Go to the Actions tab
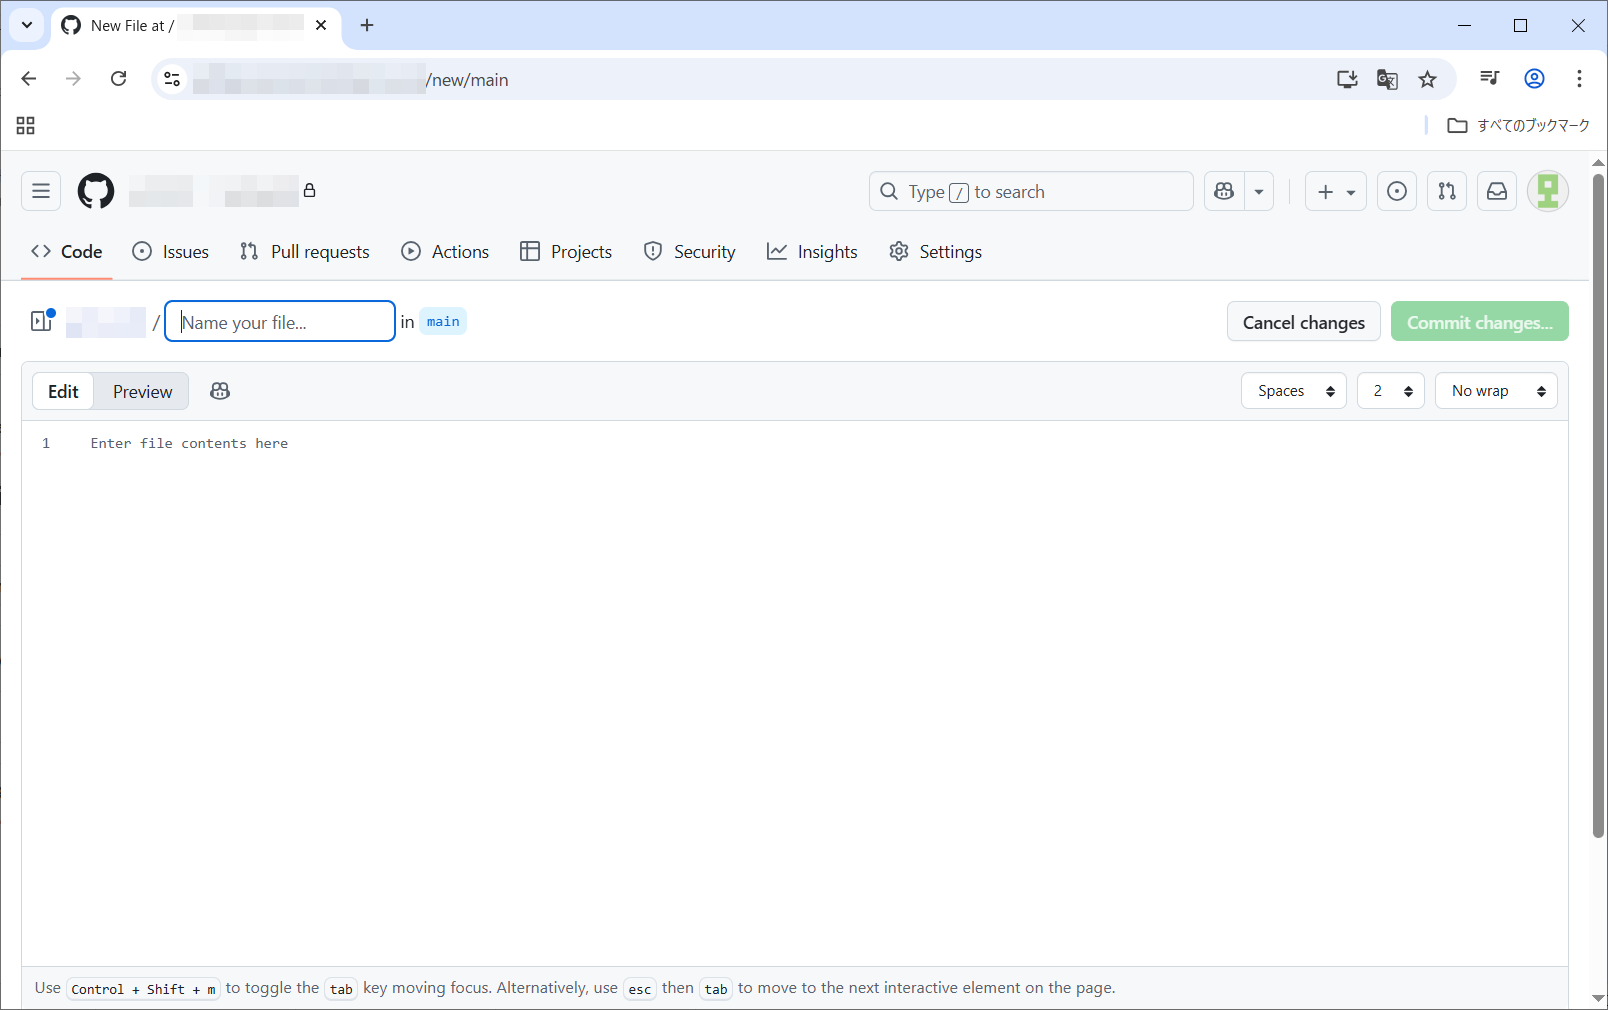 pos(445,252)
